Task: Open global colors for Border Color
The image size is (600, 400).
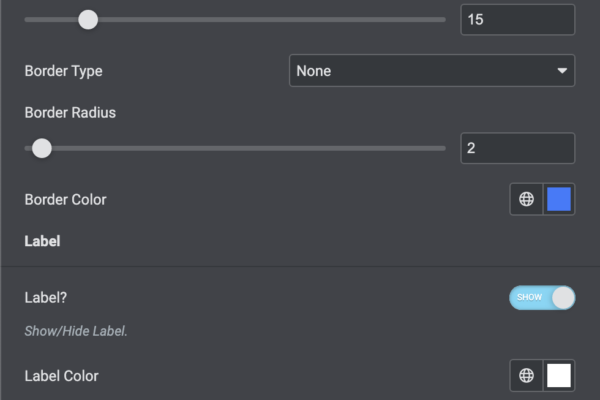Action: click(526, 199)
